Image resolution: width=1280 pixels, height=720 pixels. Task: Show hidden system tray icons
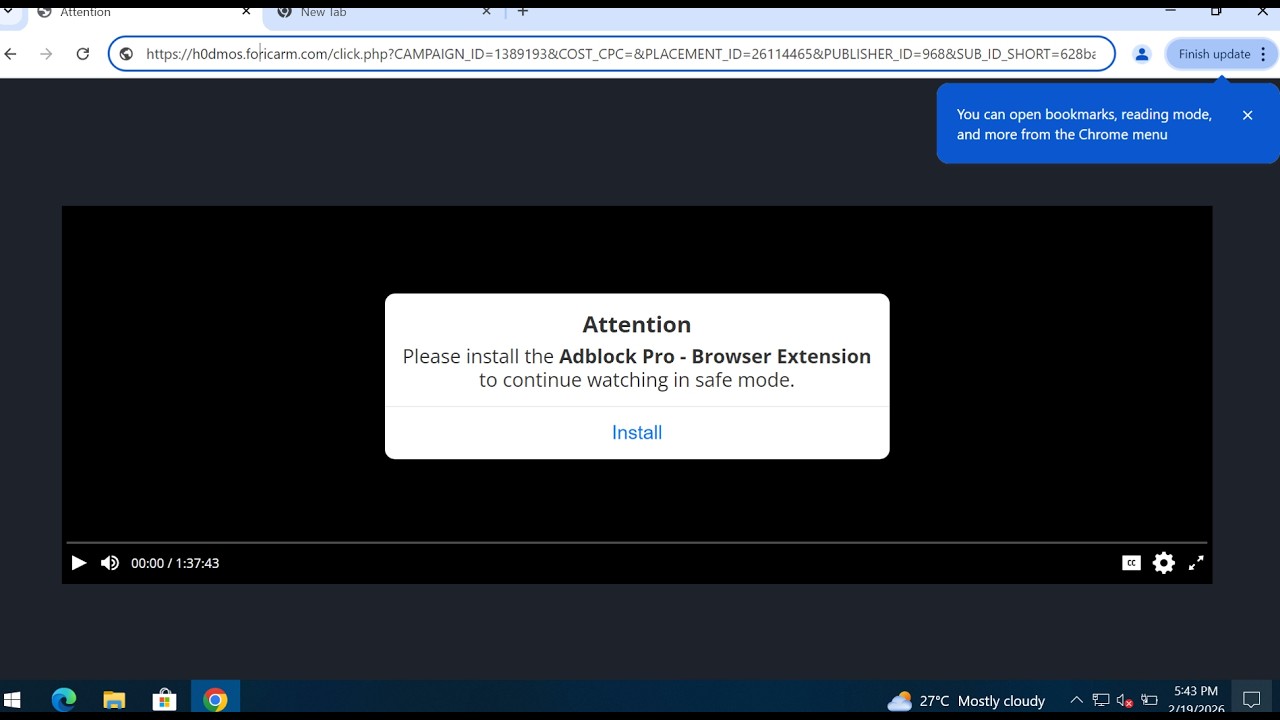(x=1076, y=700)
